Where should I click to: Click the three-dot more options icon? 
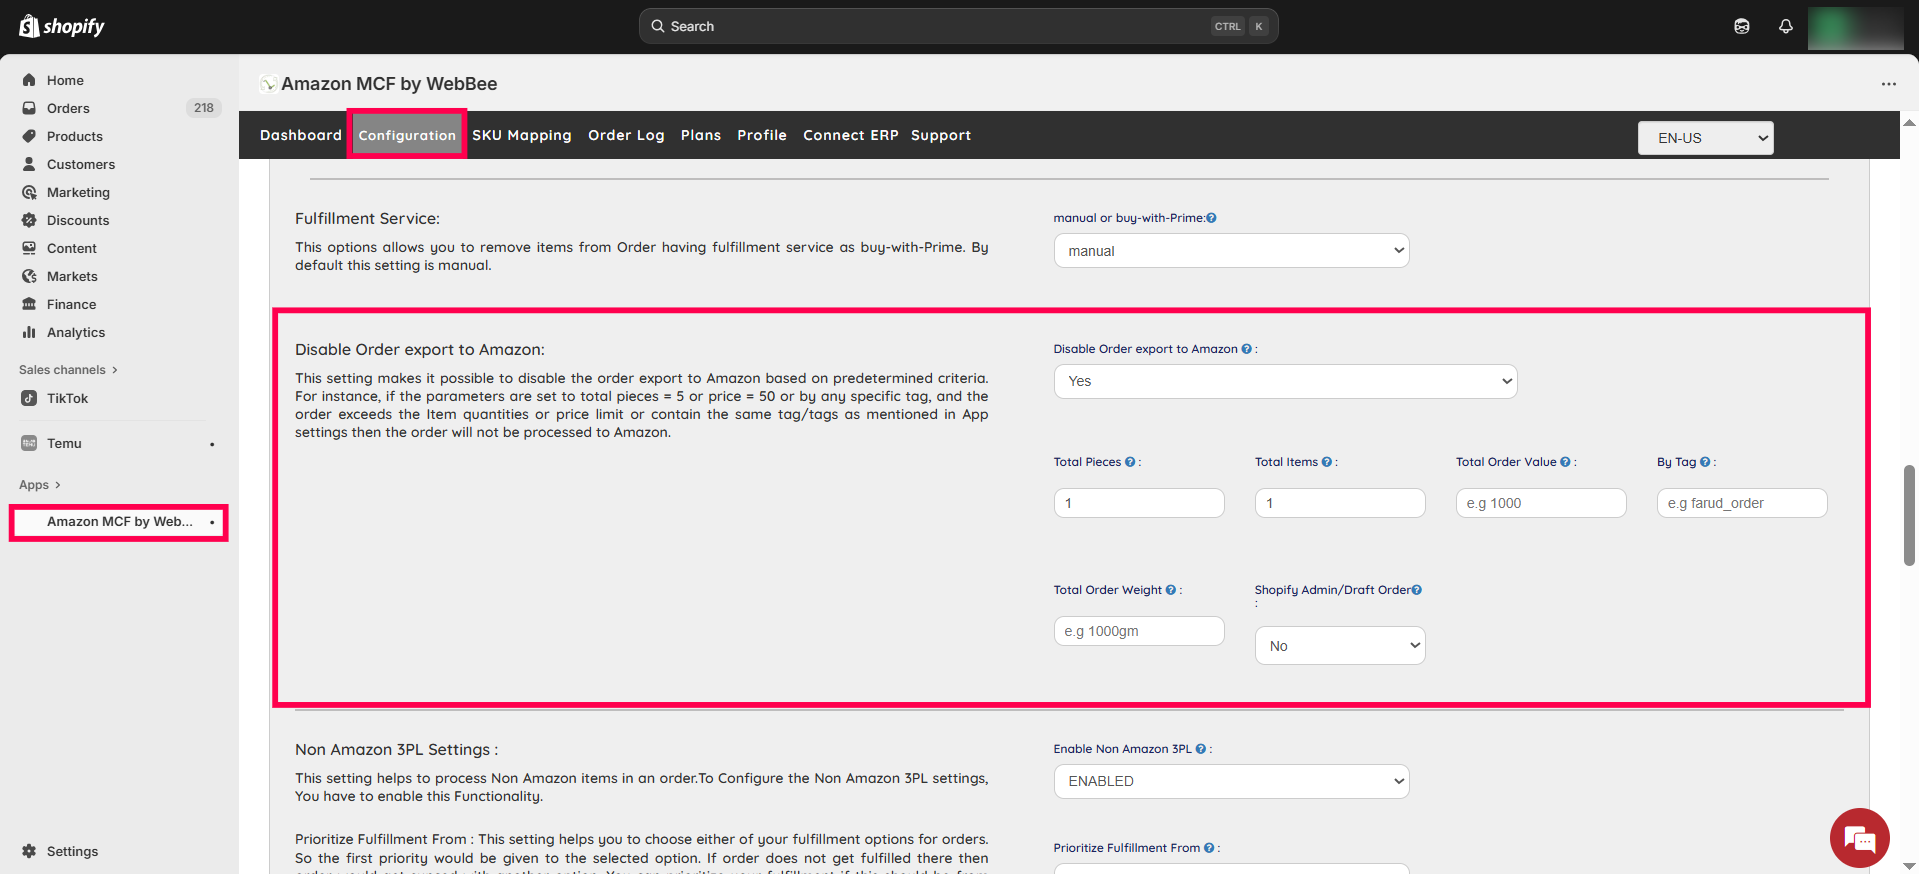click(1888, 84)
